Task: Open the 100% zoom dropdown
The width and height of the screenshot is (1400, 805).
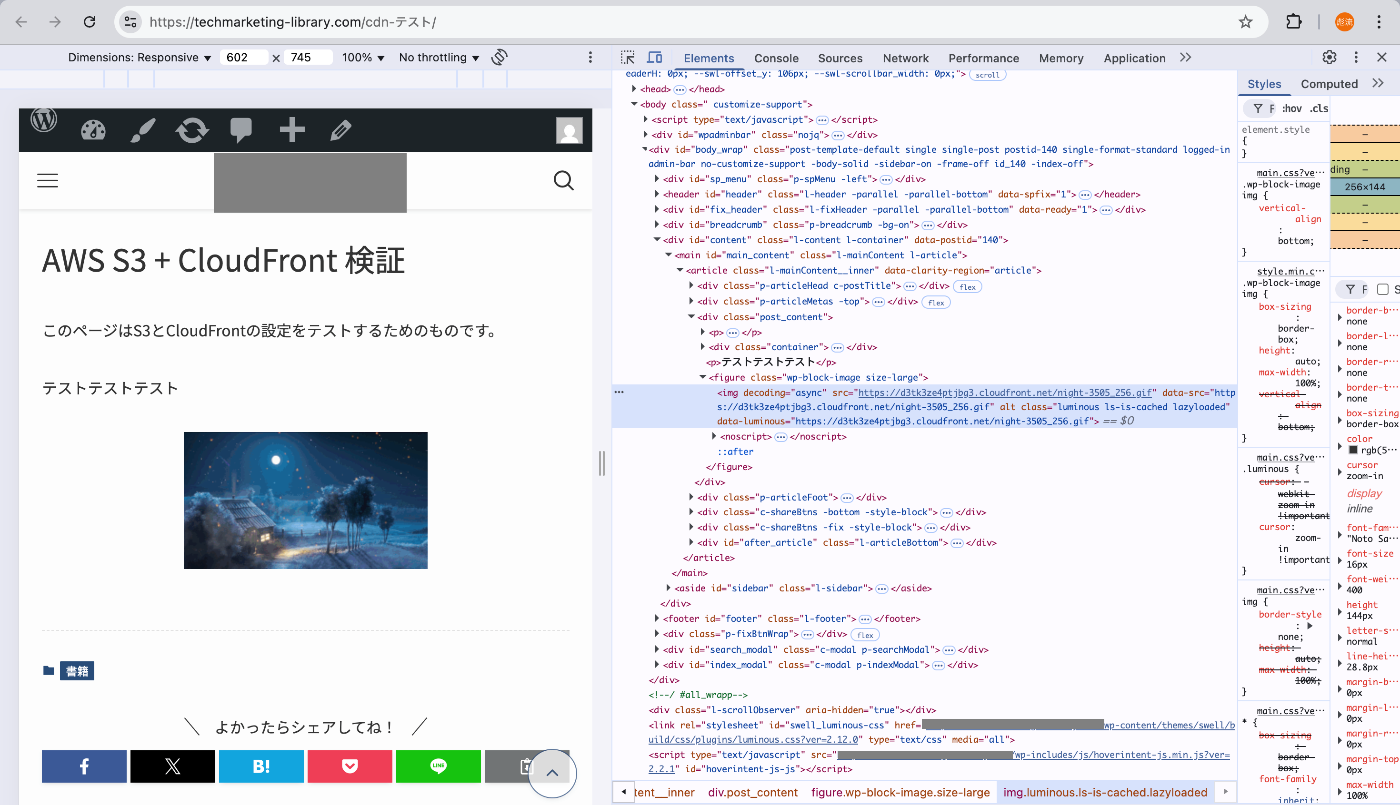Action: 363,58
